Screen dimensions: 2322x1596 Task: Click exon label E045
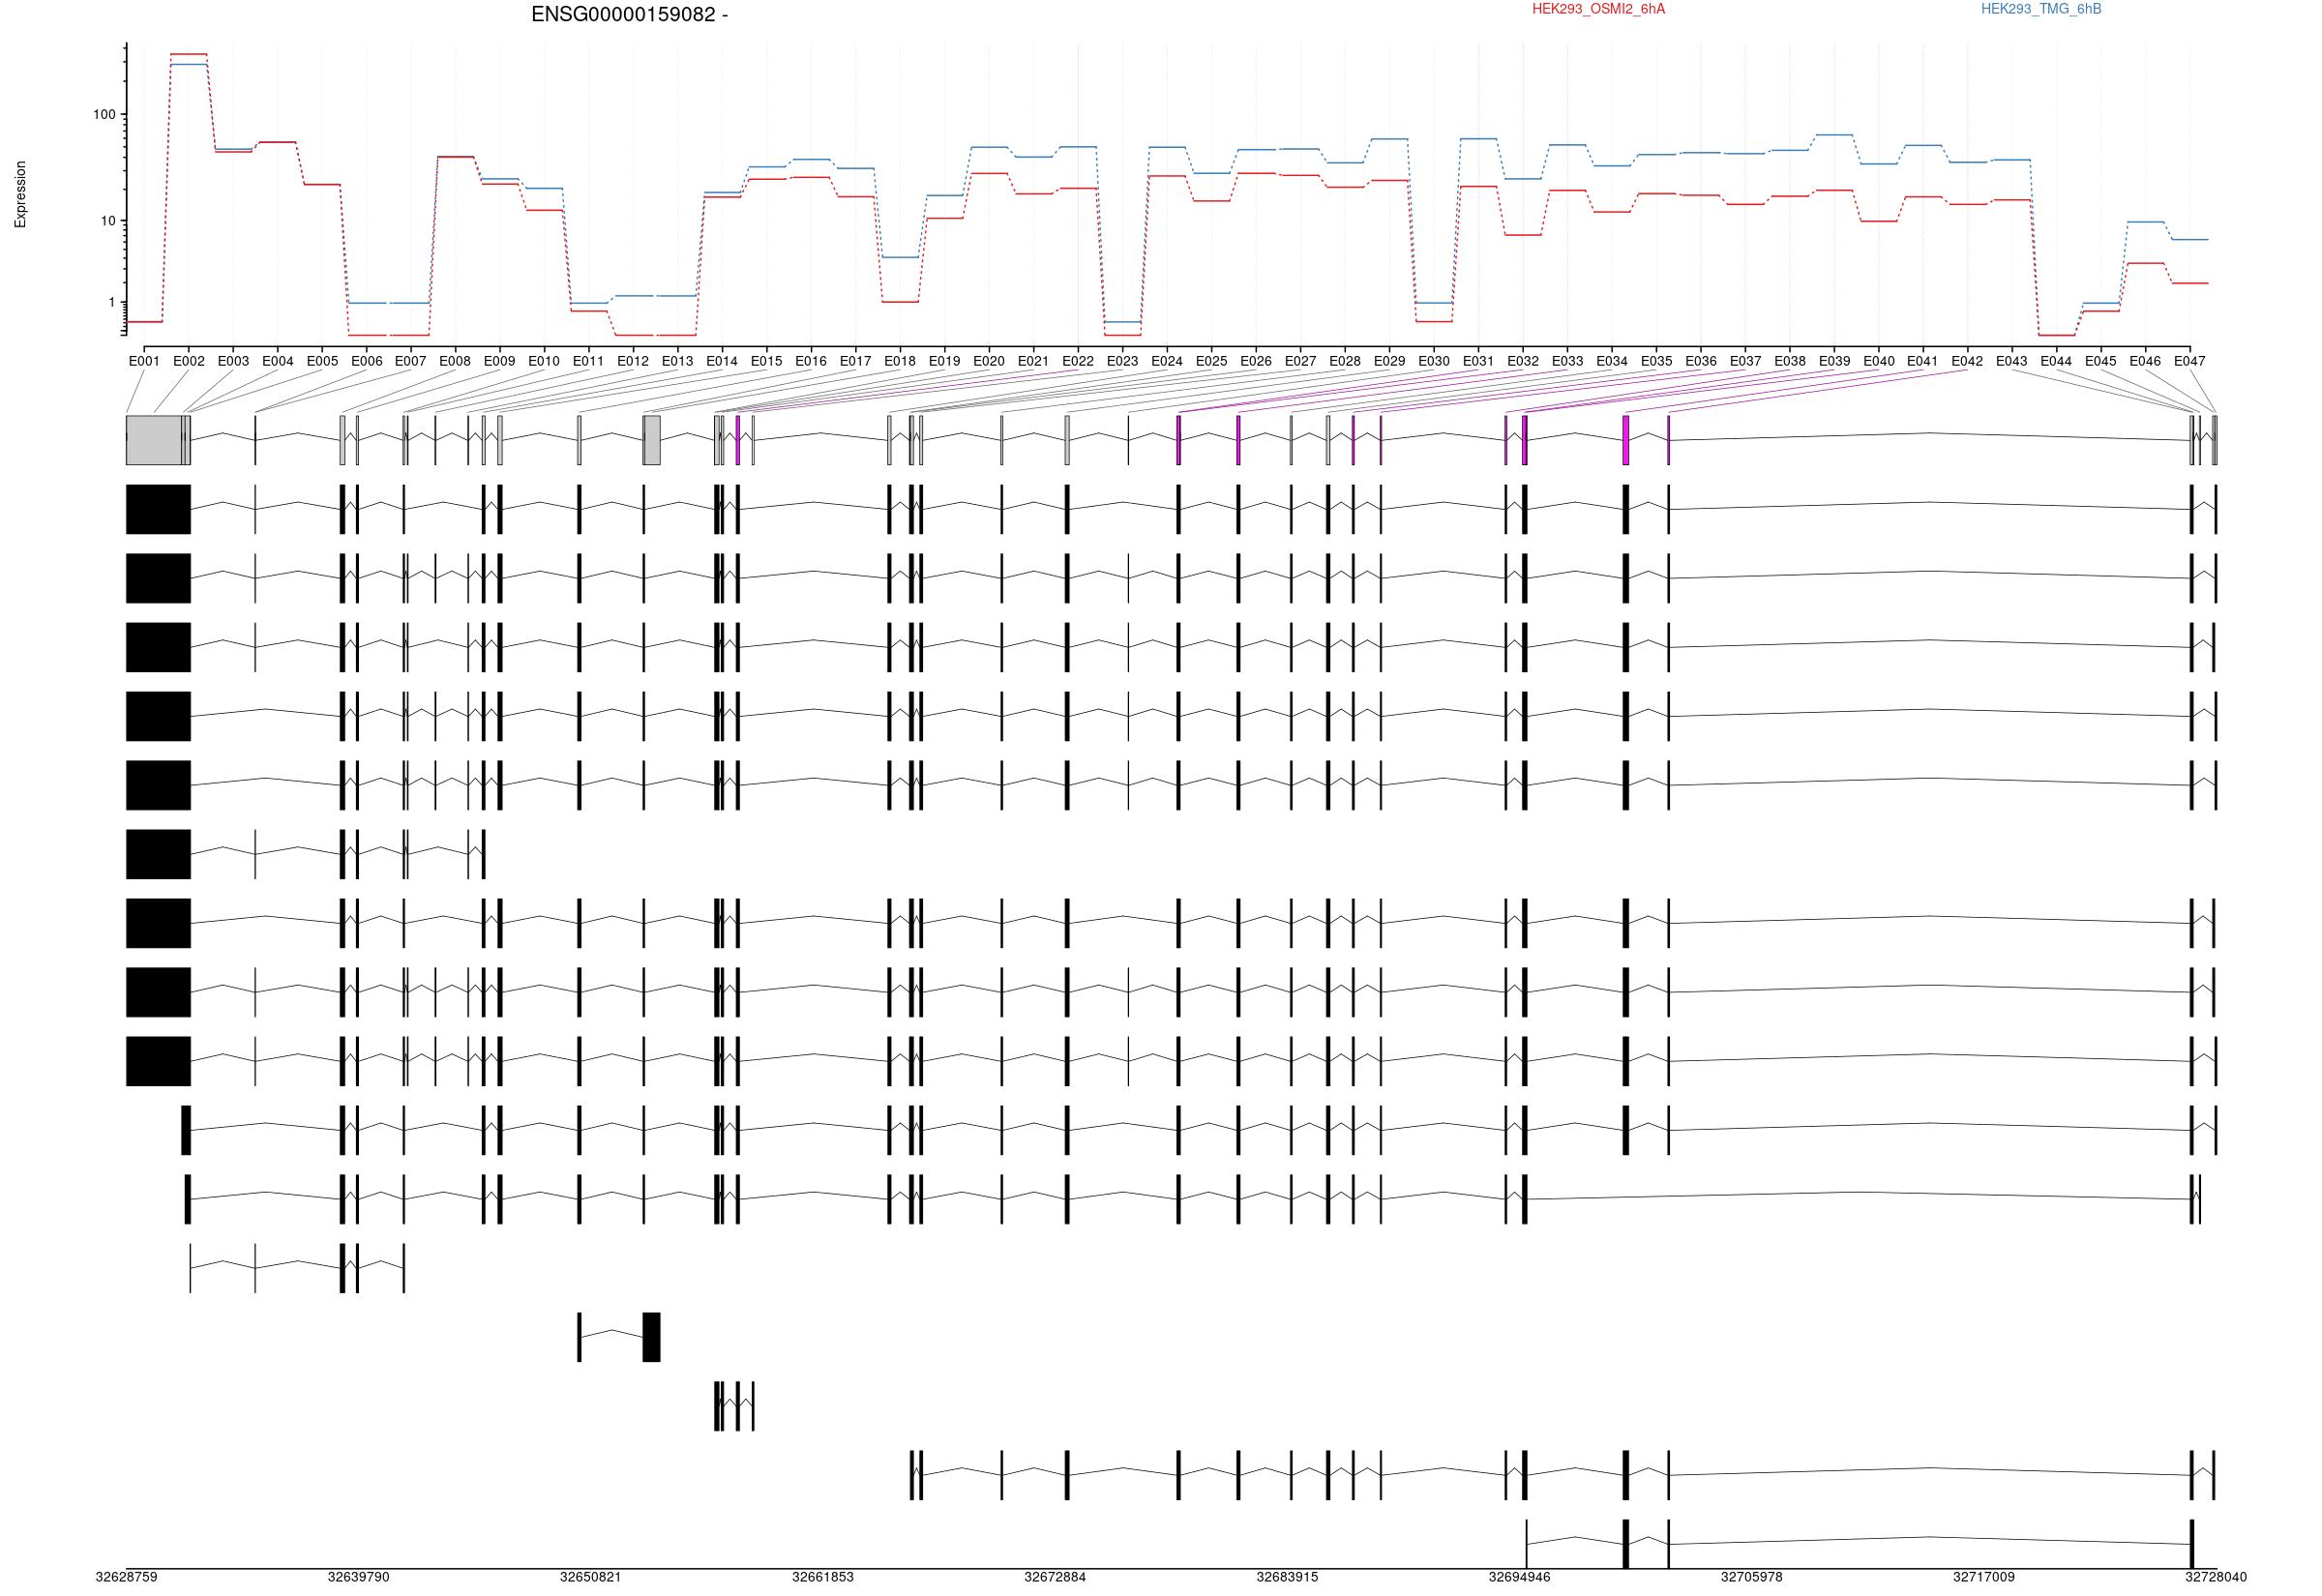point(2101,361)
